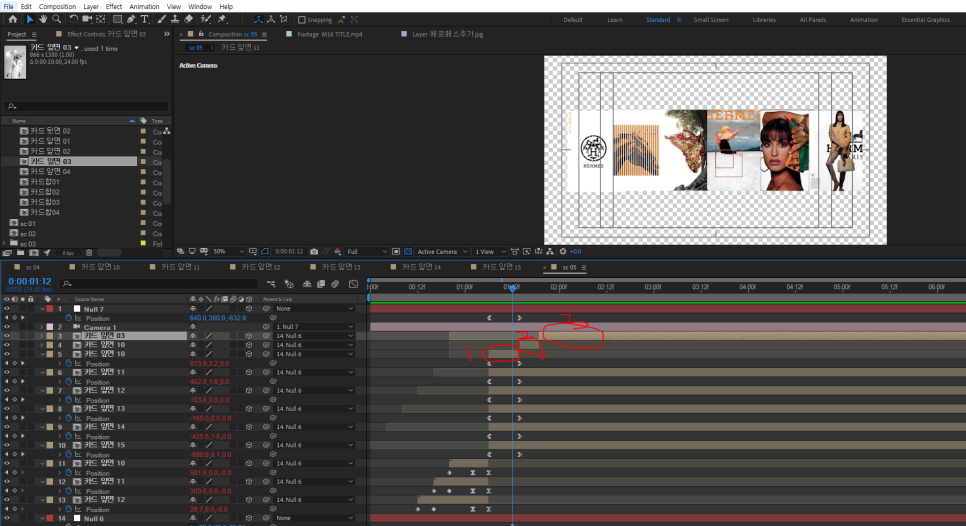Click the pink label color of Camera 1
The image size is (966, 526).
50,327
